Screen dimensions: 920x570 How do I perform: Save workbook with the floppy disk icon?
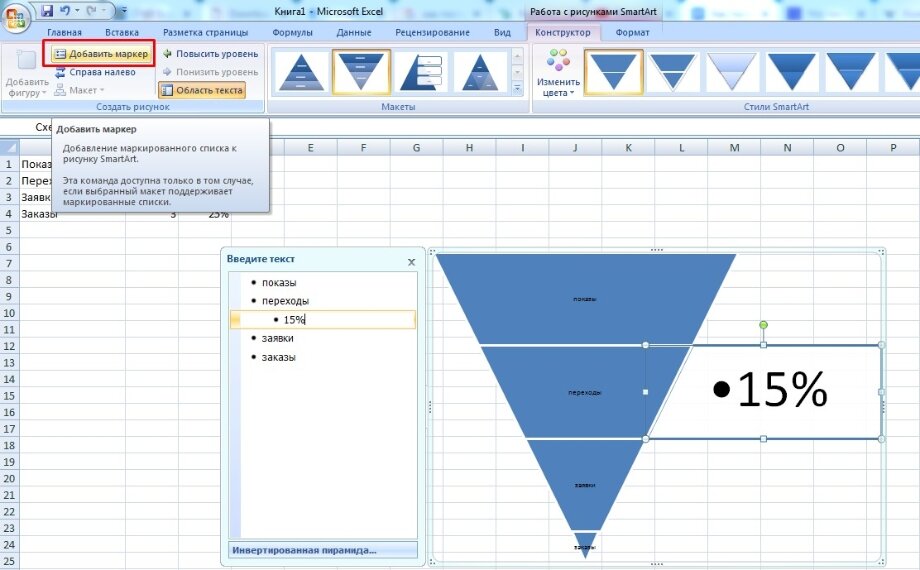[47, 11]
